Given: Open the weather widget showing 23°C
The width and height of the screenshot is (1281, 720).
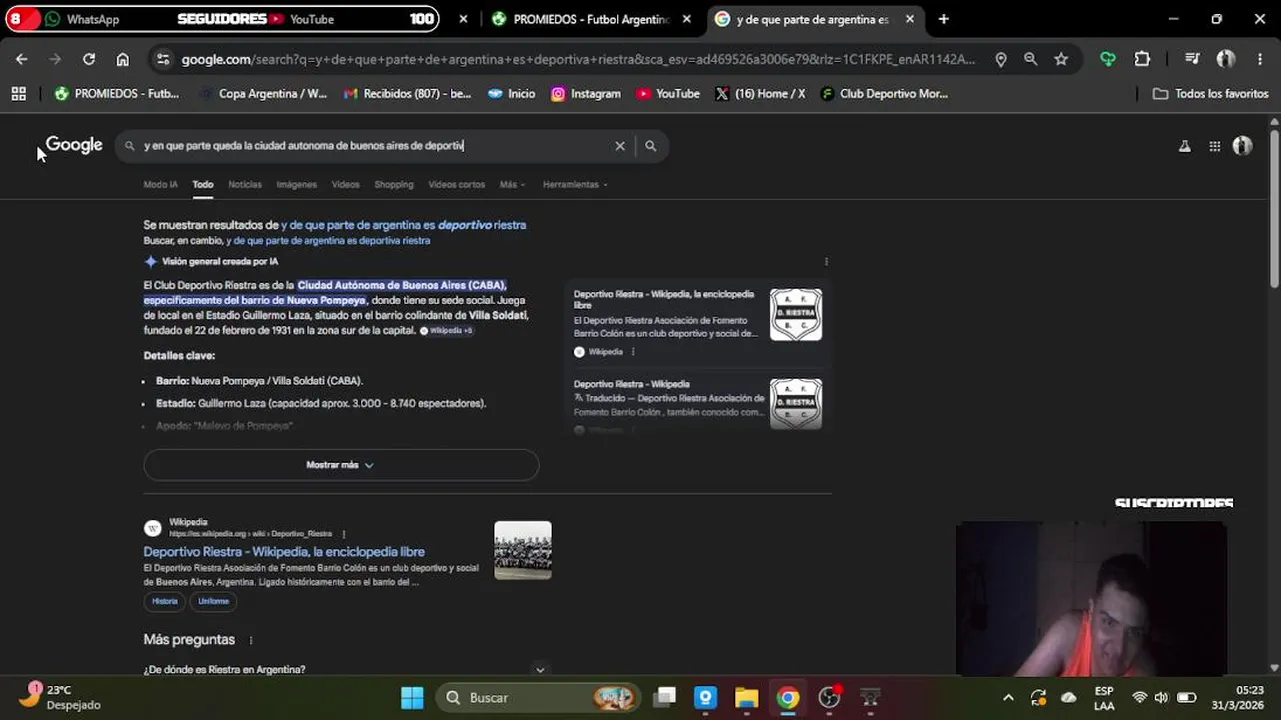Looking at the screenshot, I should (x=62, y=697).
